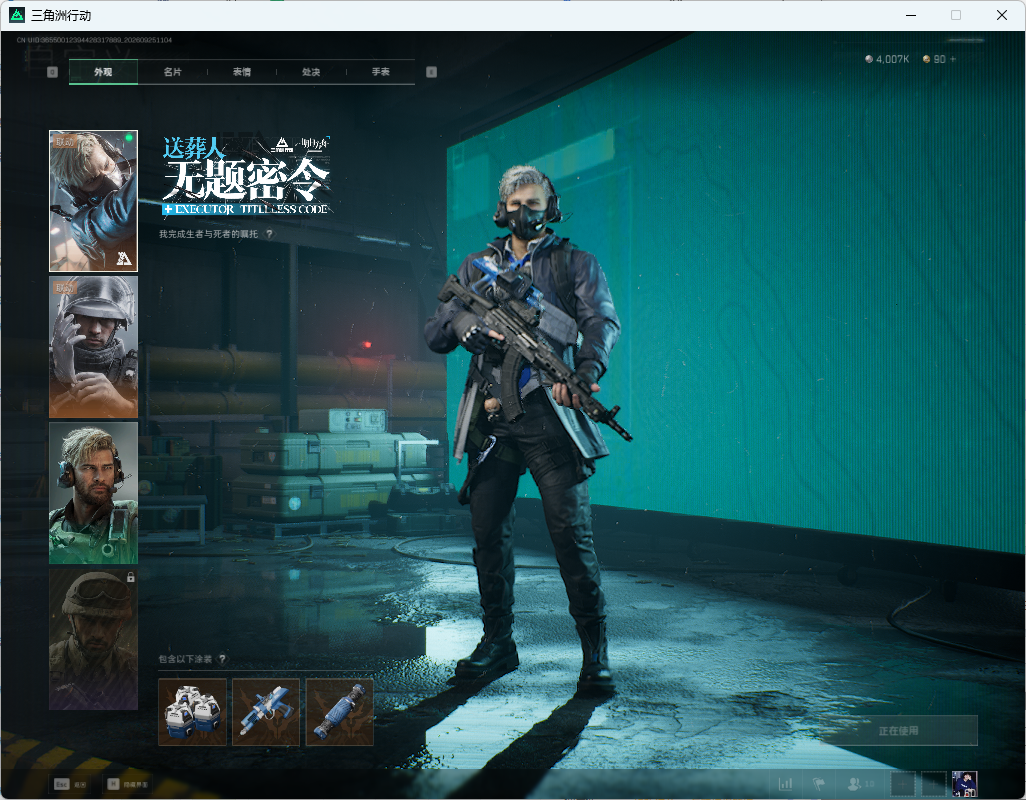The height and width of the screenshot is (800, 1026).
Task: Minimize the 三角洲行动 window
Action: pyautogui.click(x=911, y=15)
